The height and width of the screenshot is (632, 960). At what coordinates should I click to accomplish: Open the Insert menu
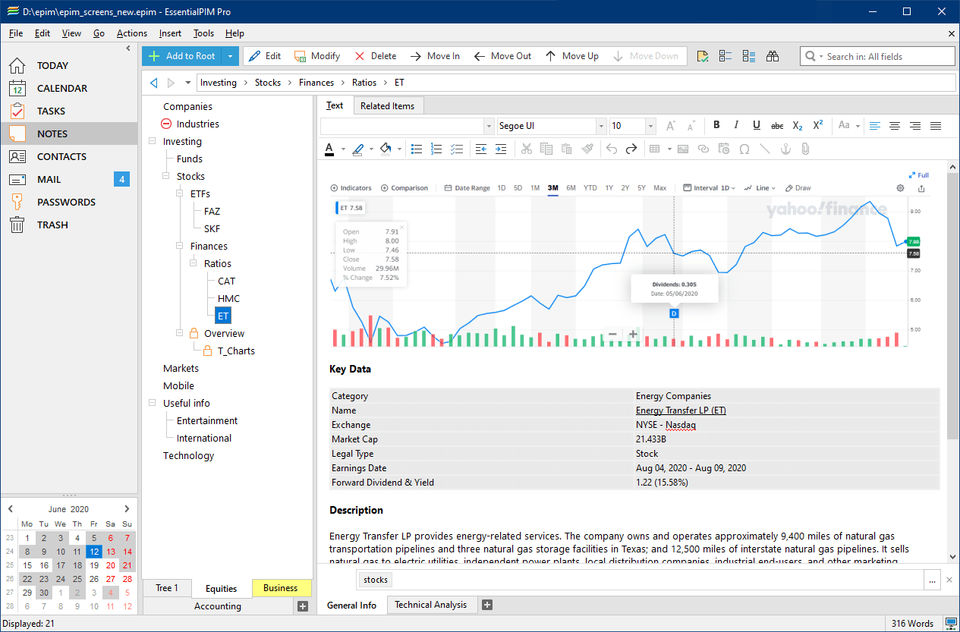click(x=170, y=33)
